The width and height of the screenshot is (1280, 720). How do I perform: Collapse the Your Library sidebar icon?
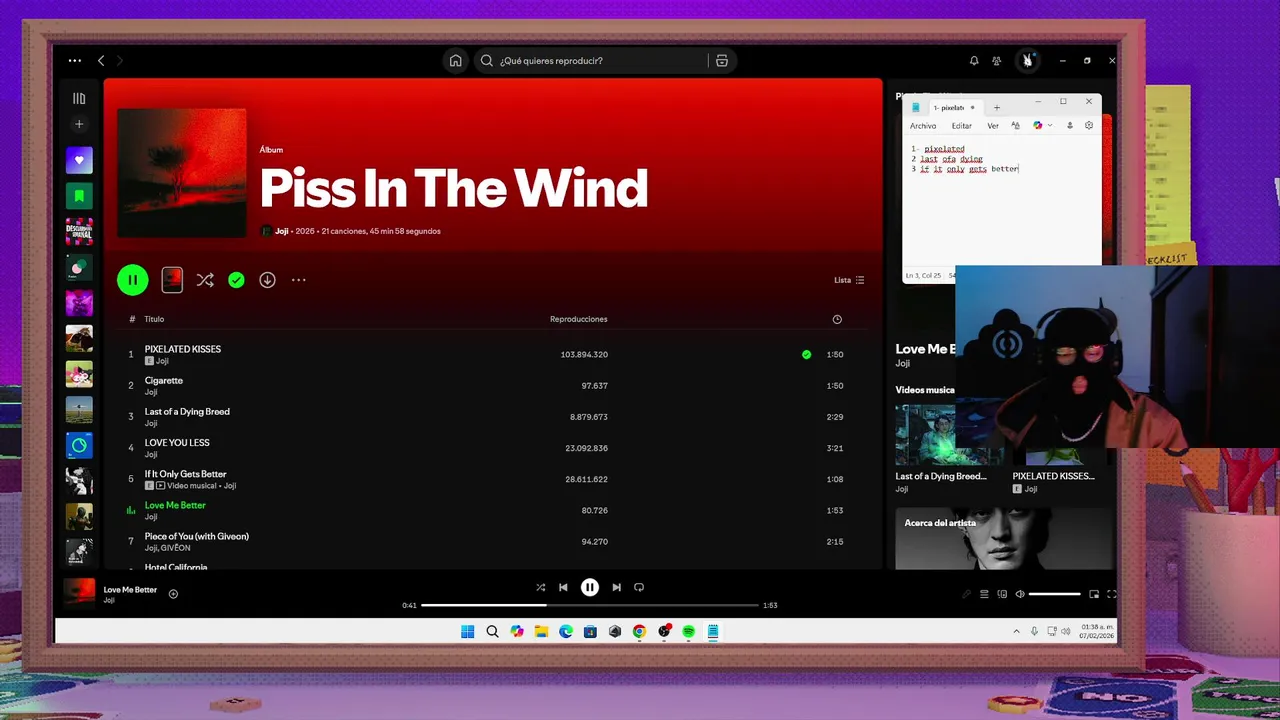click(79, 98)
